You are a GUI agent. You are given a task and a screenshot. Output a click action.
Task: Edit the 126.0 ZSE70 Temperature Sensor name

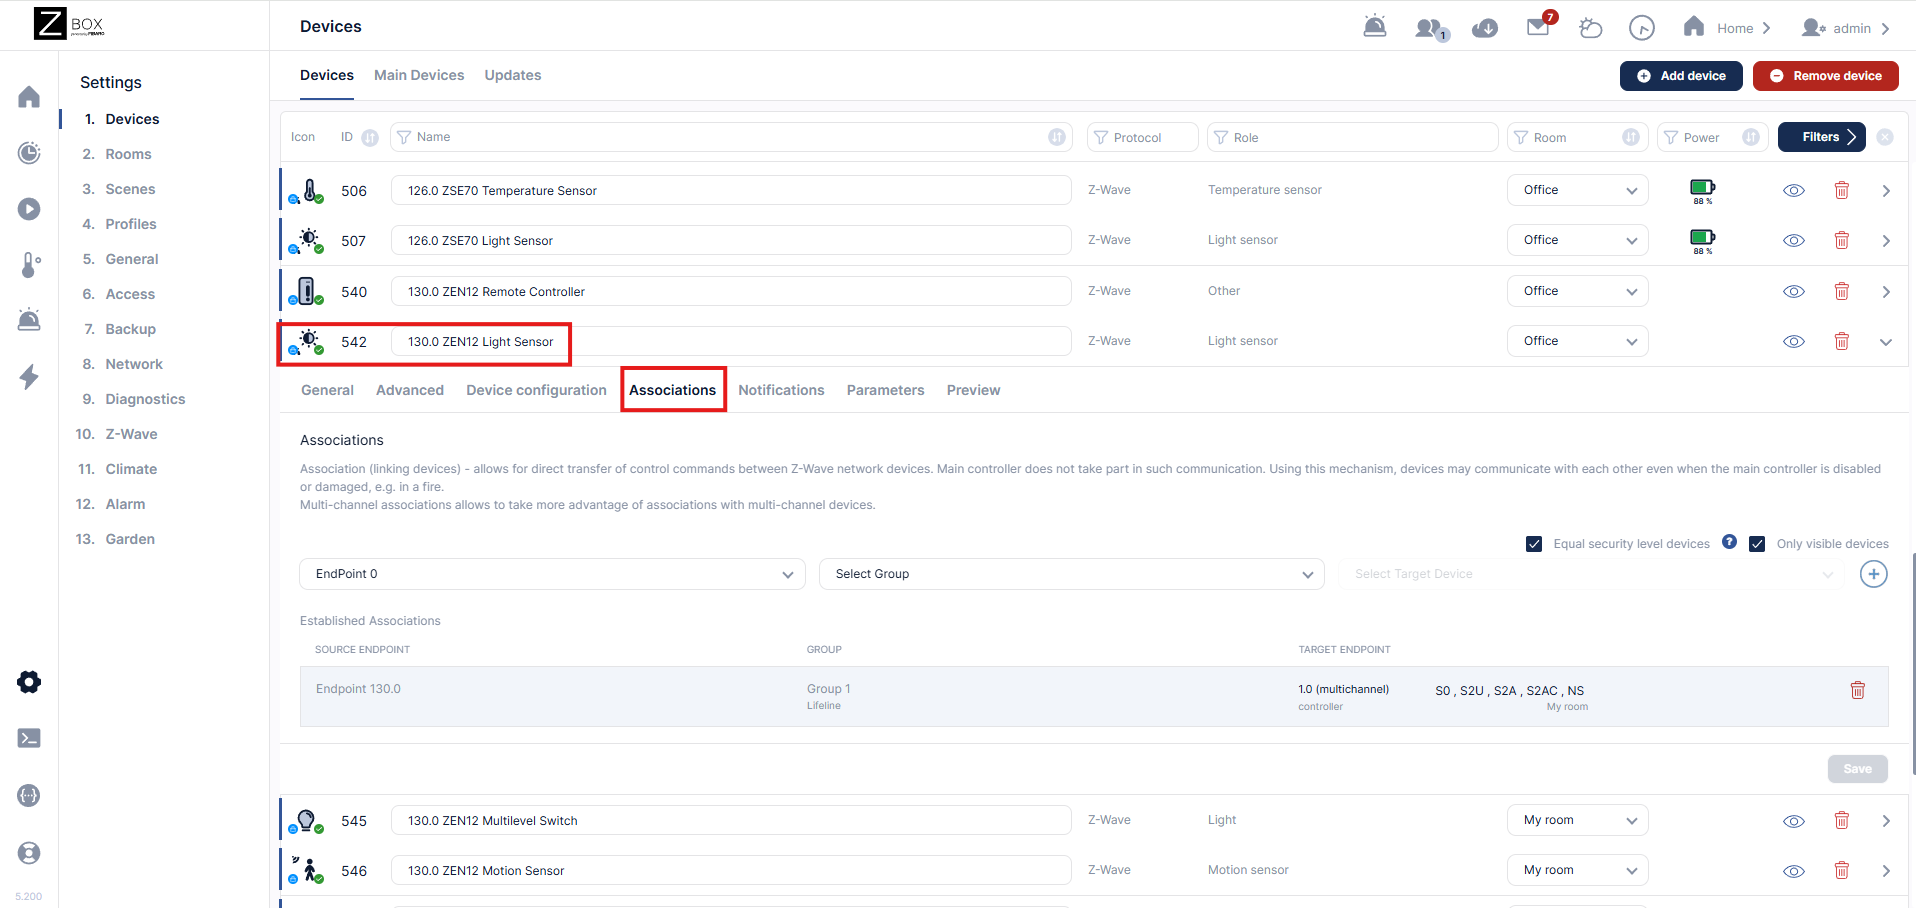pos(731,190)
